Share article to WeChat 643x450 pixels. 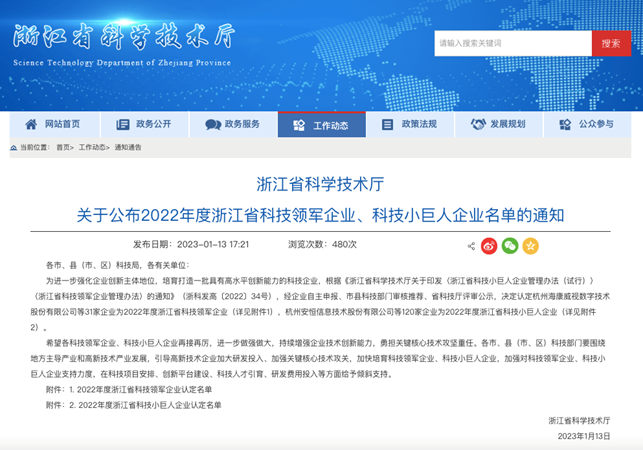(510, 245)
